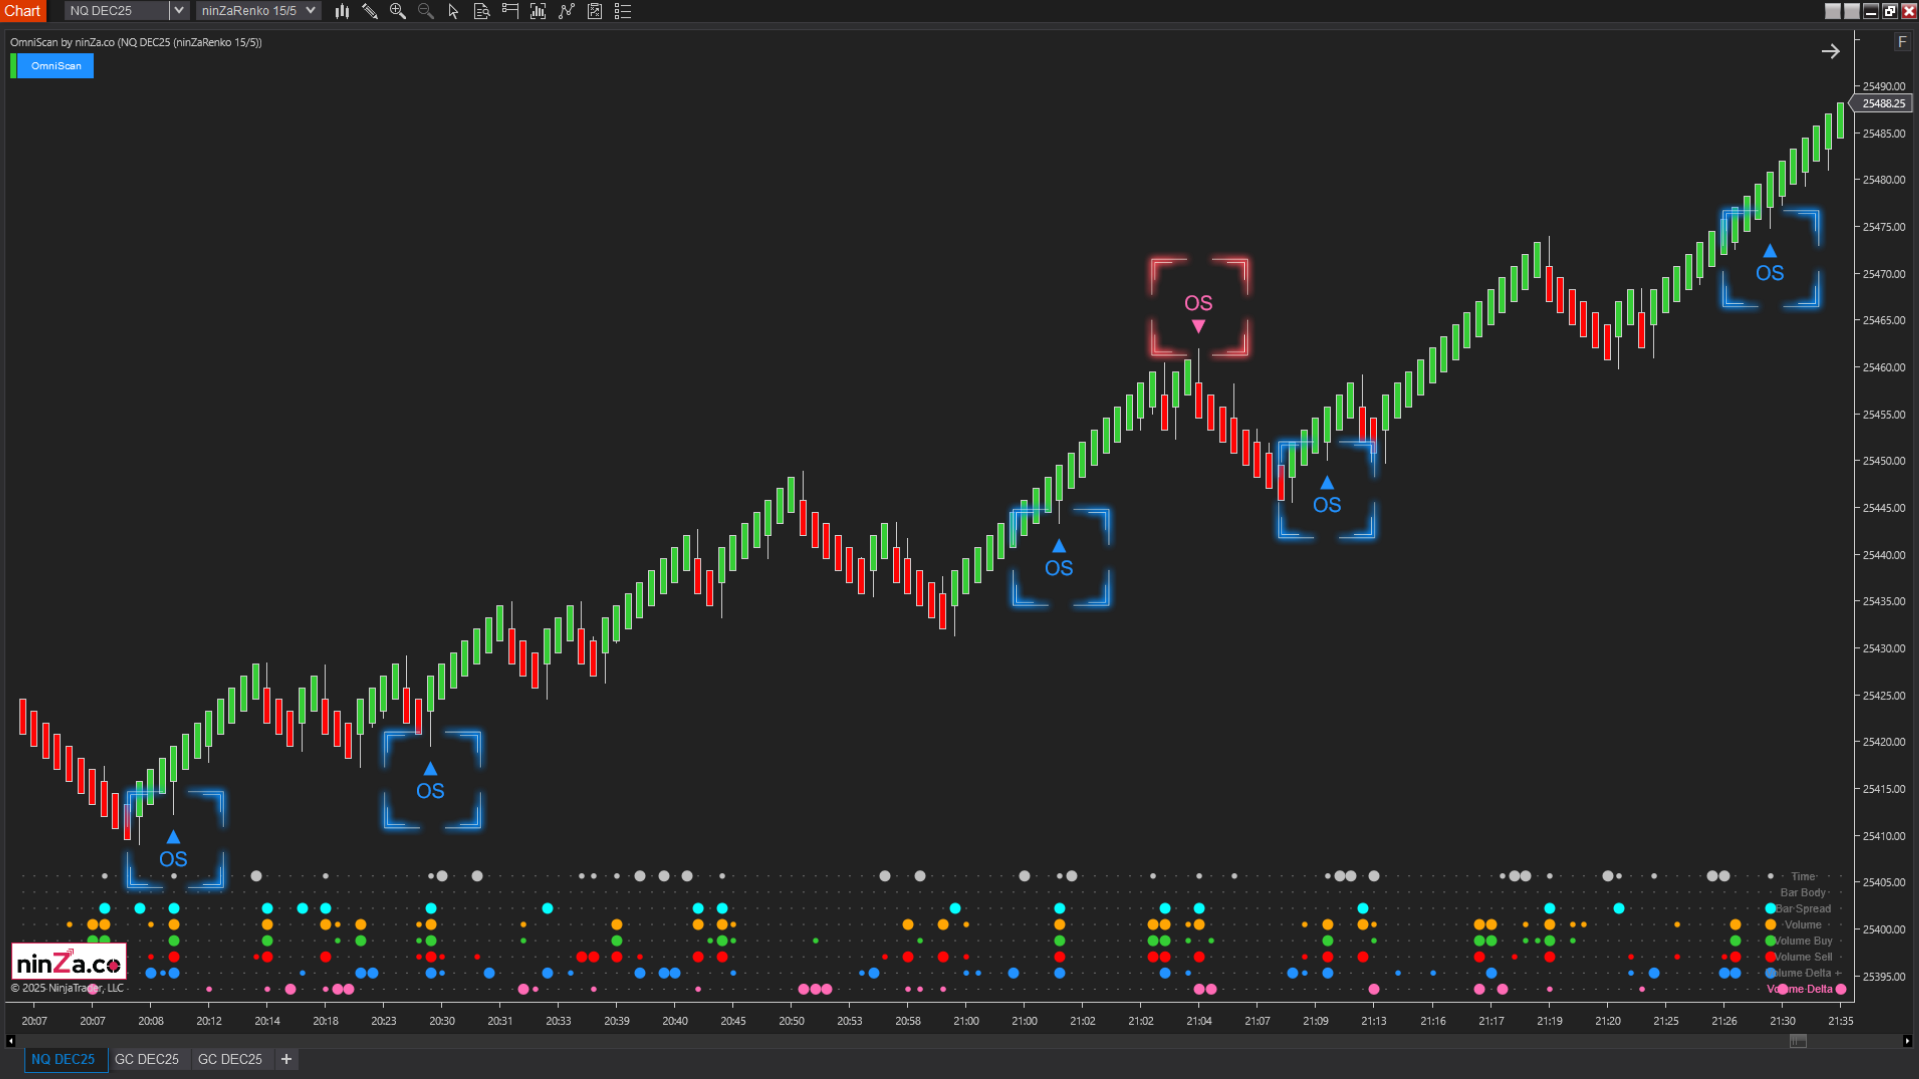Viewport: 1919px width, 1079px height.
Task: Open the NQ DEC25 instrument dropdown
Action: (x=178, y=11)
